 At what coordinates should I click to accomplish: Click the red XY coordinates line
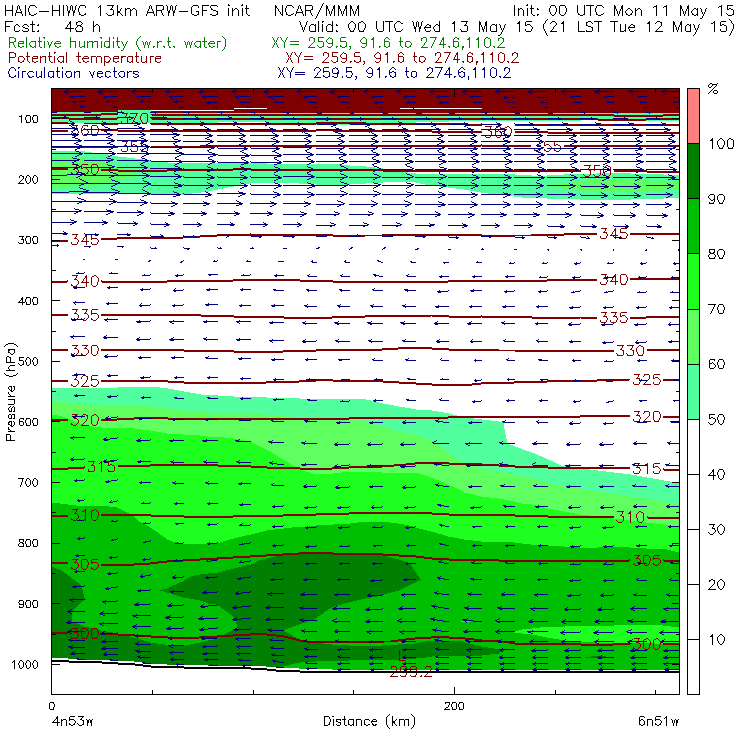[402, 58]
